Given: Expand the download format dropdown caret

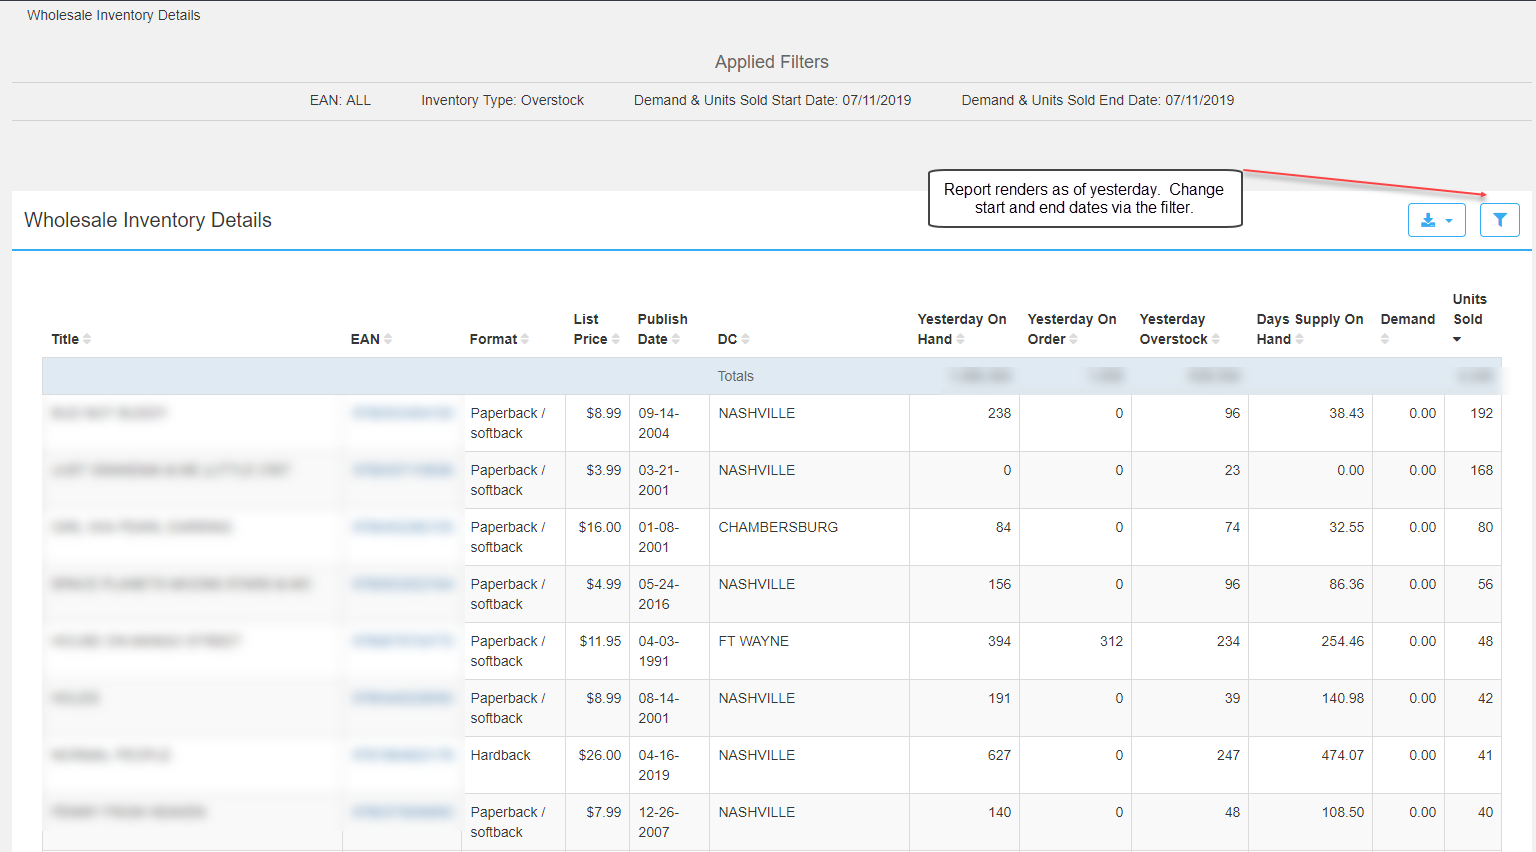Looking at the screenshot, I should 1448,219.
